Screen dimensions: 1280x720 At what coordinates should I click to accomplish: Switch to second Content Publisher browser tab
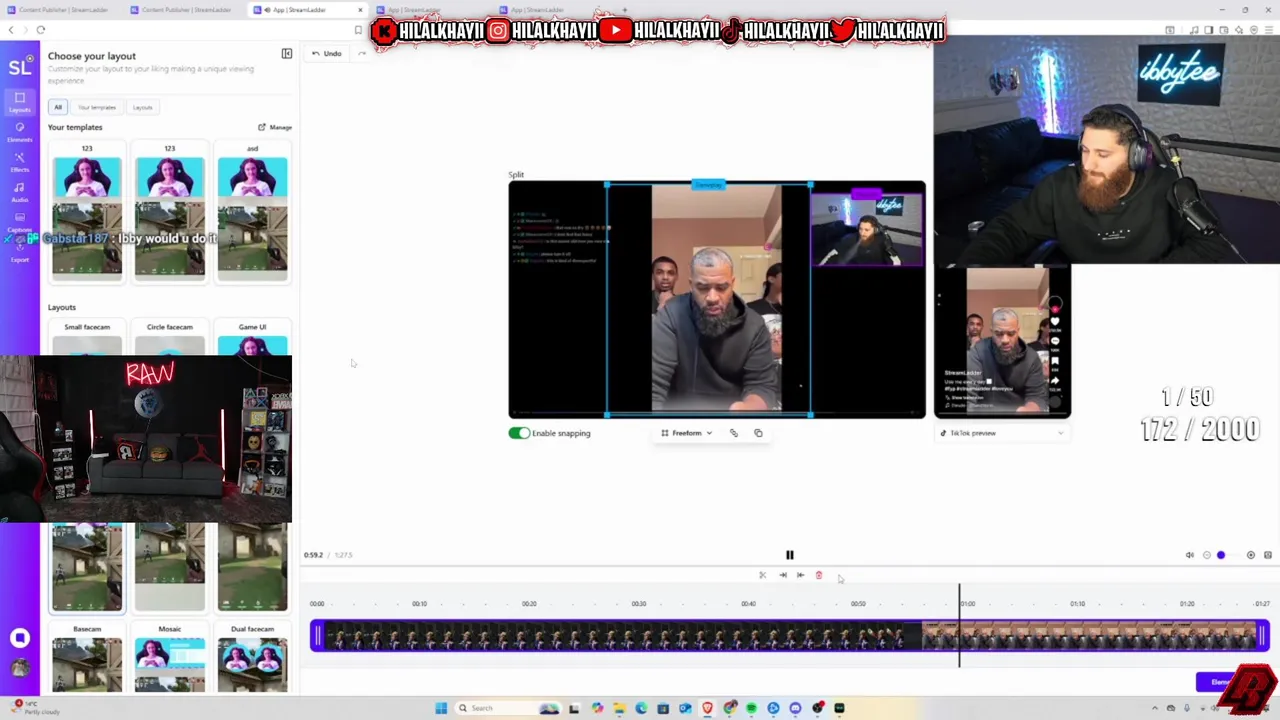[186, 10]
